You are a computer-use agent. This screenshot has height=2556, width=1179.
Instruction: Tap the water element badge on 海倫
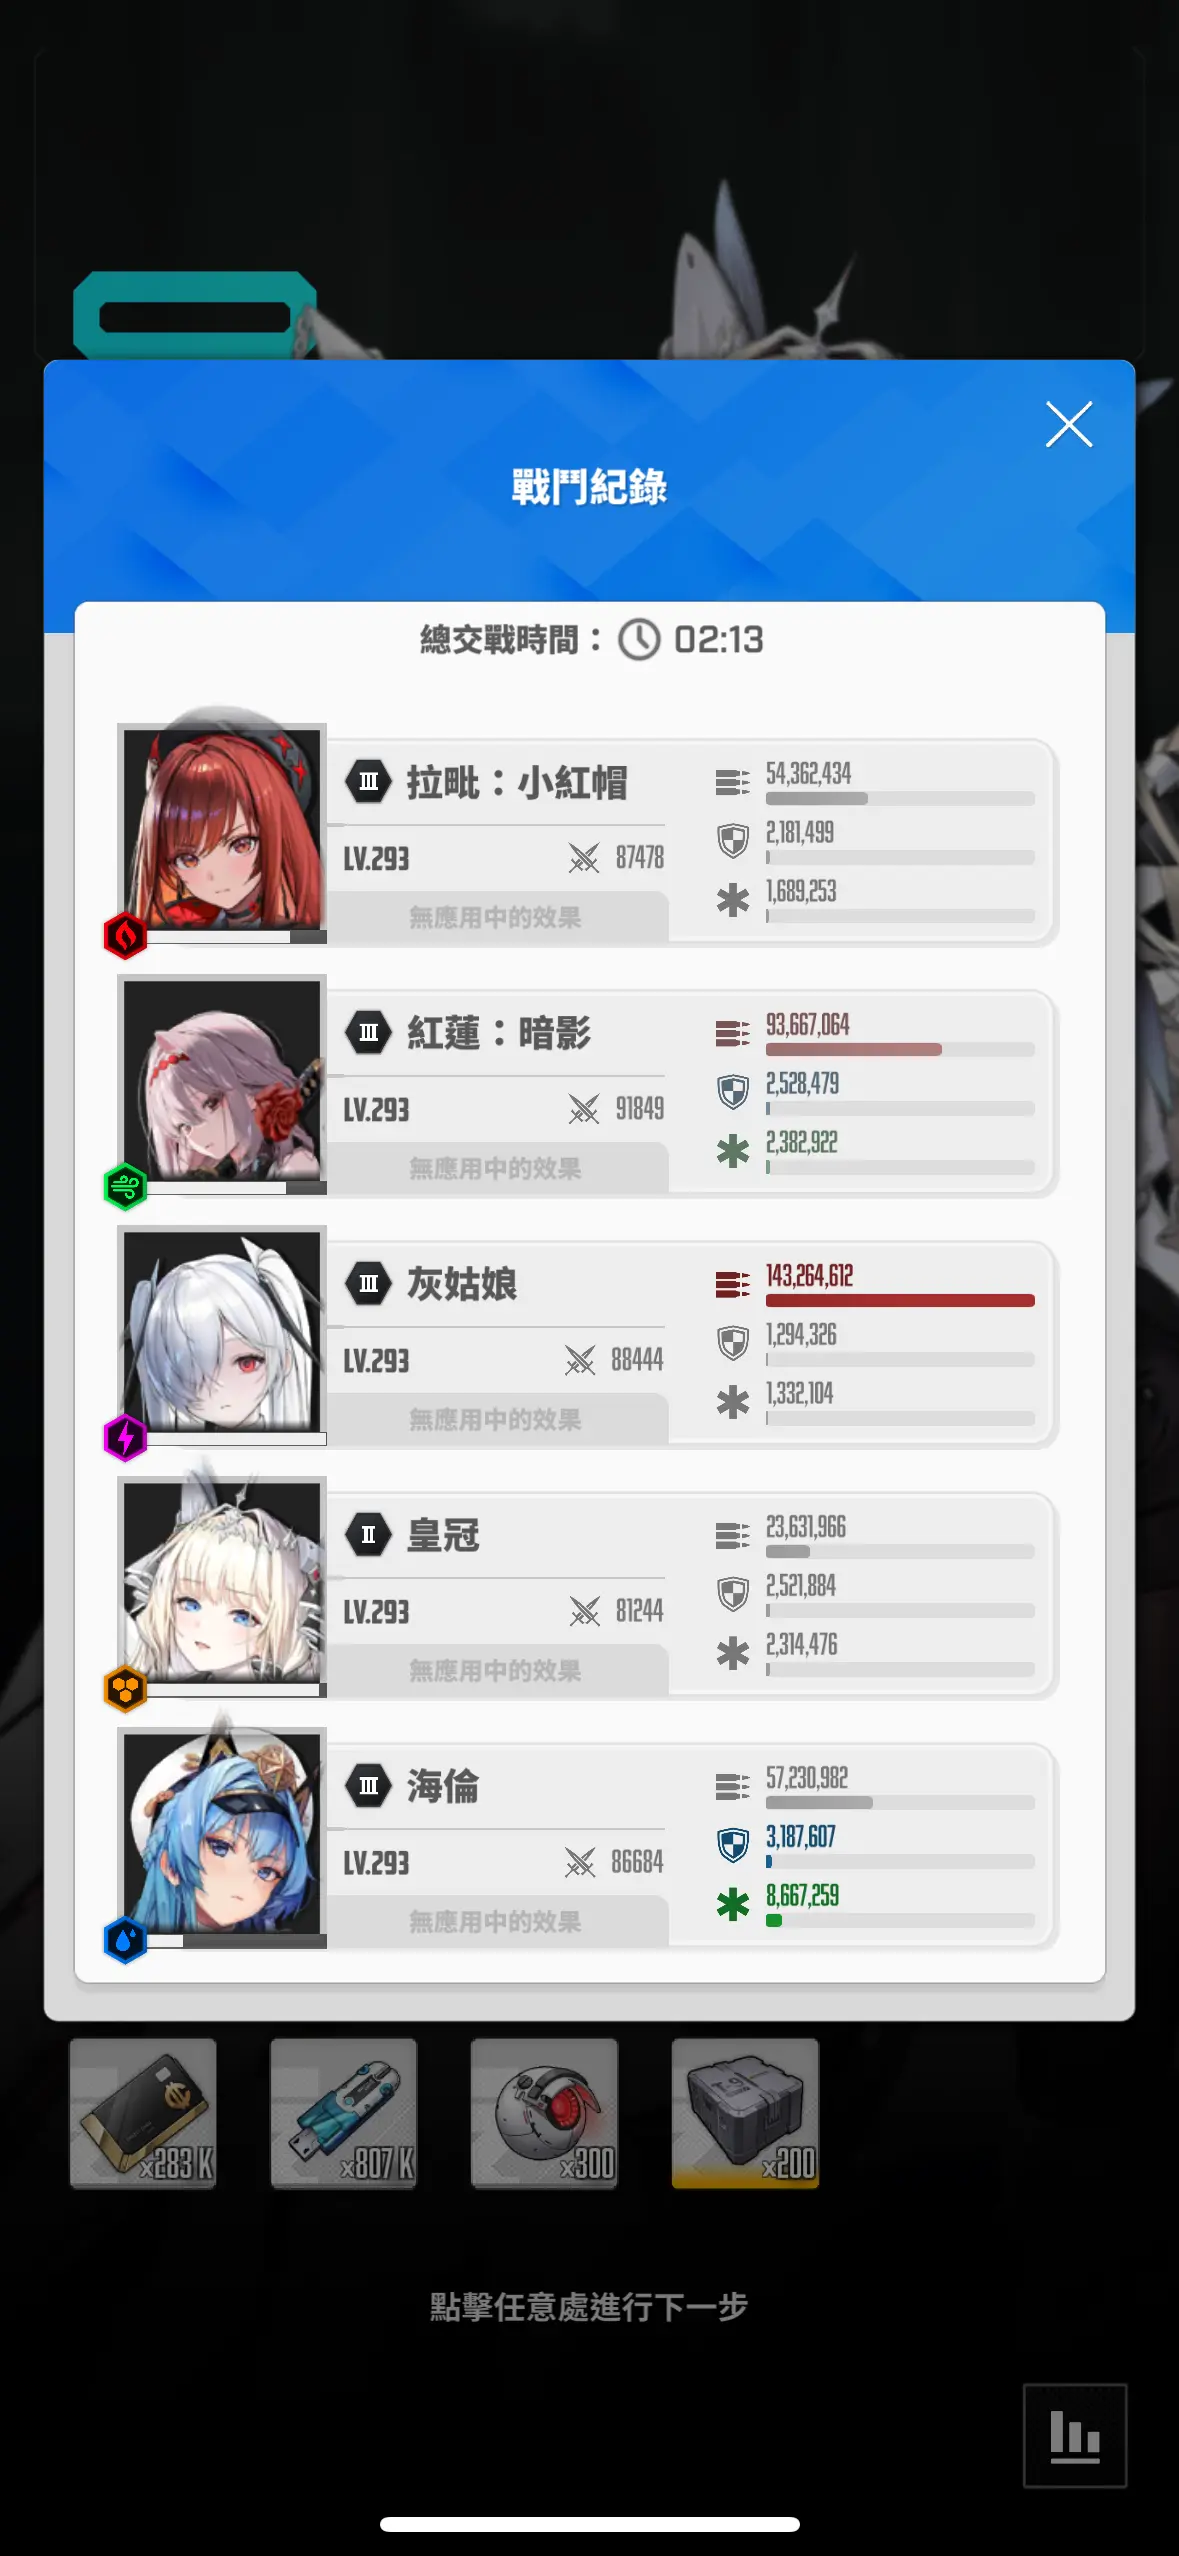click(125, 1940)
